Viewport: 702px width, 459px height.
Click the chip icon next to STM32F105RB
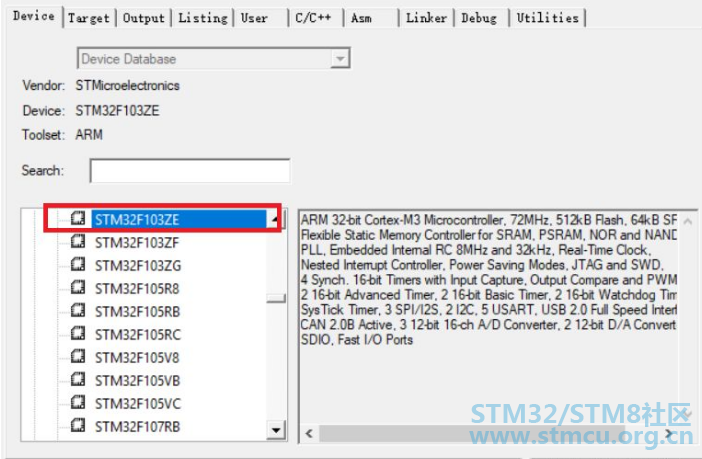click(x=79, y=311)
